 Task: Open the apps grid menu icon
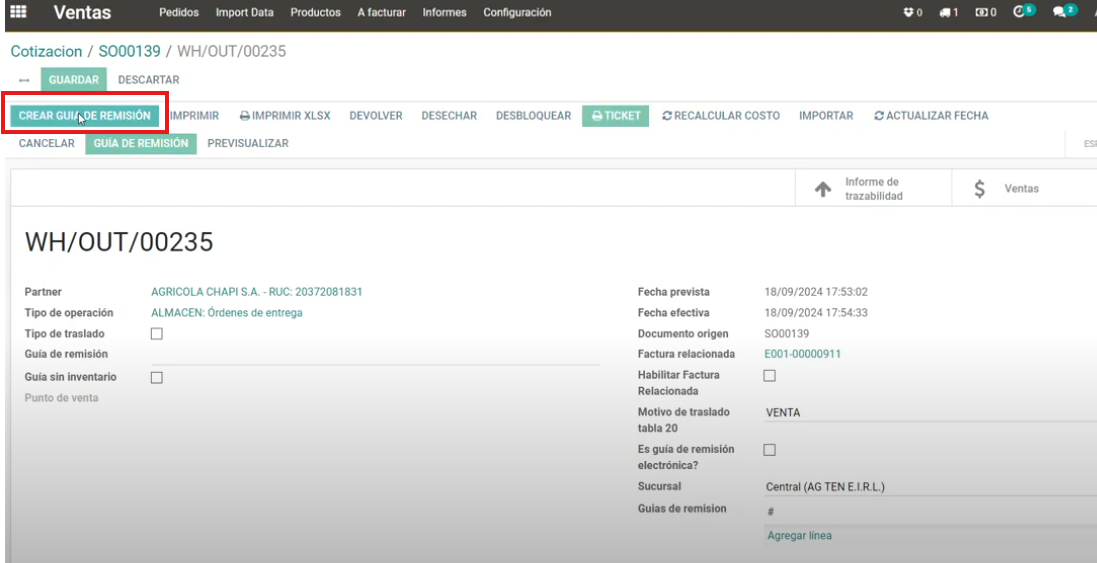18,13
